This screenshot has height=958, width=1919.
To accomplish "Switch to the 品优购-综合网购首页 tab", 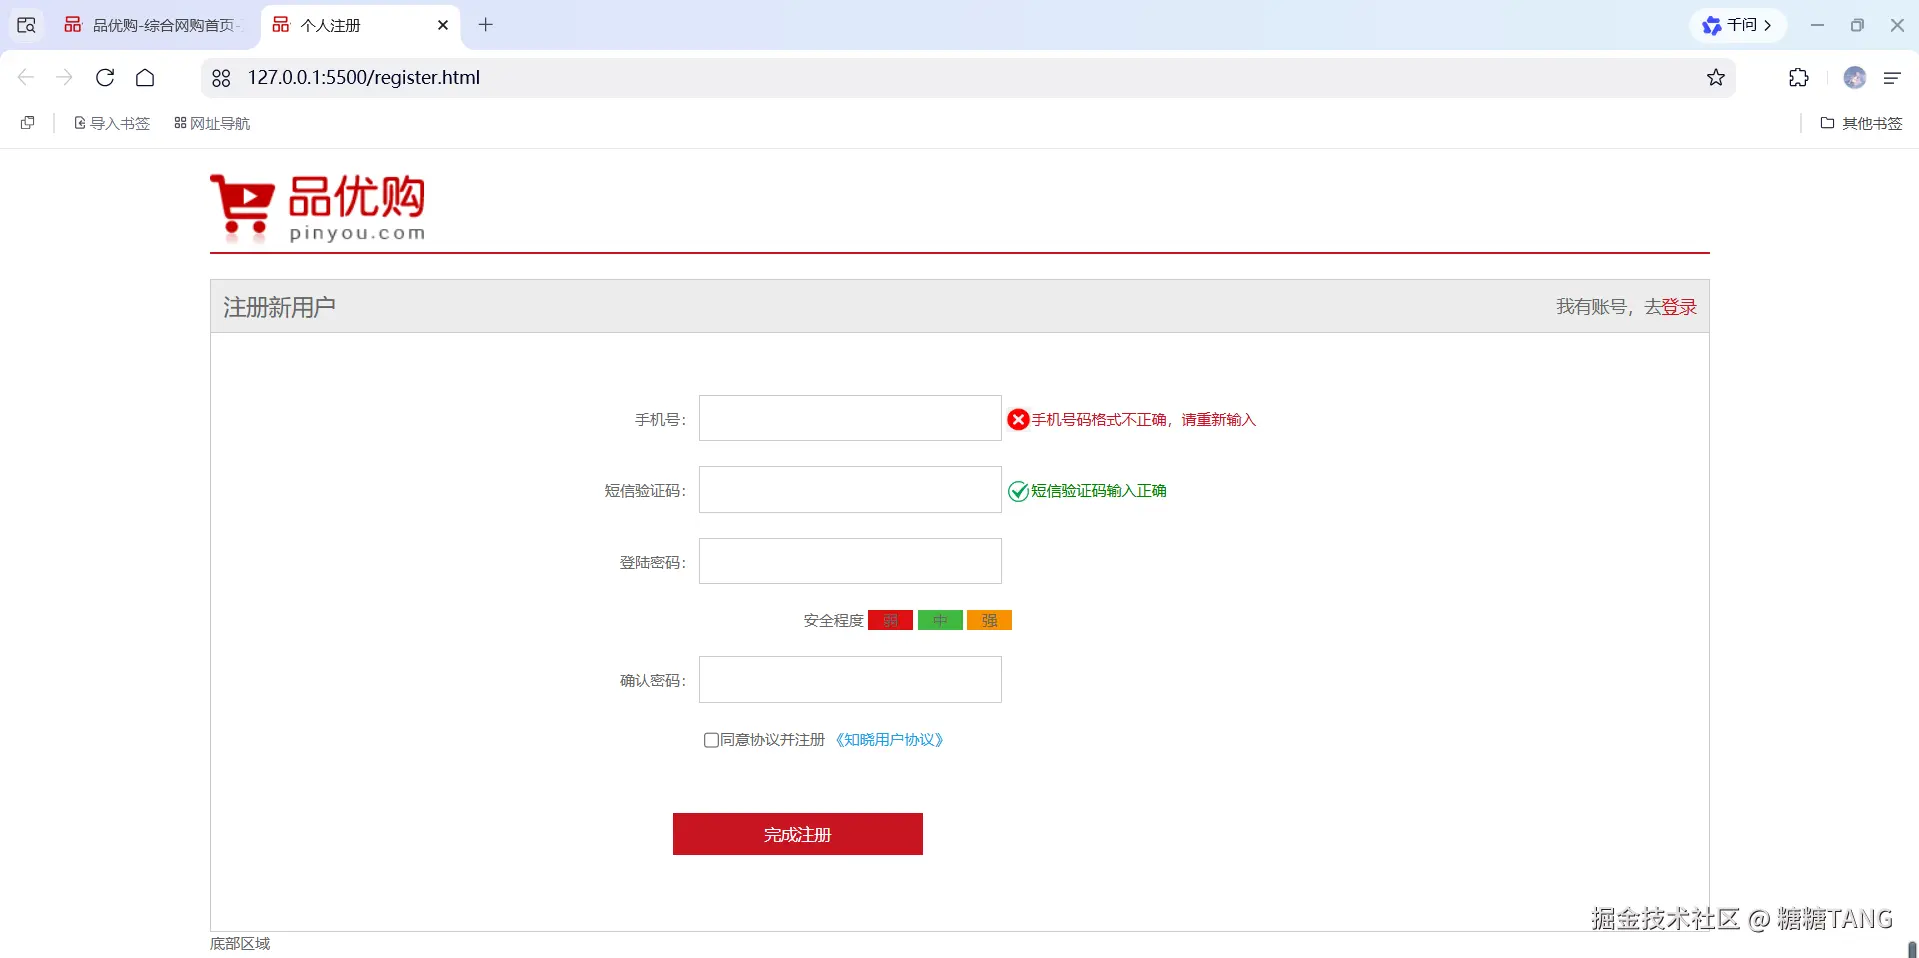I will 154,25.
